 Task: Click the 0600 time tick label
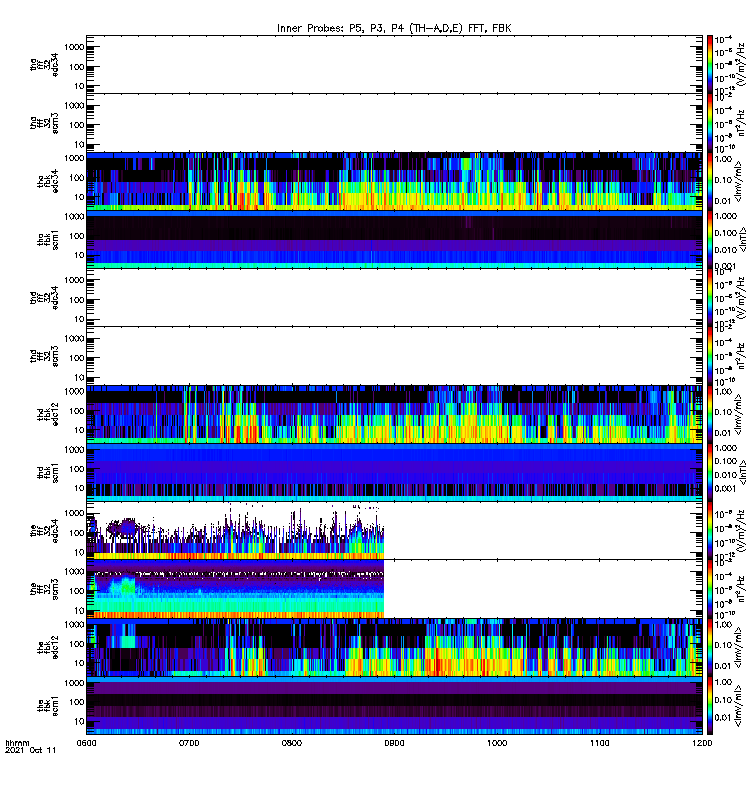point(86,743)
